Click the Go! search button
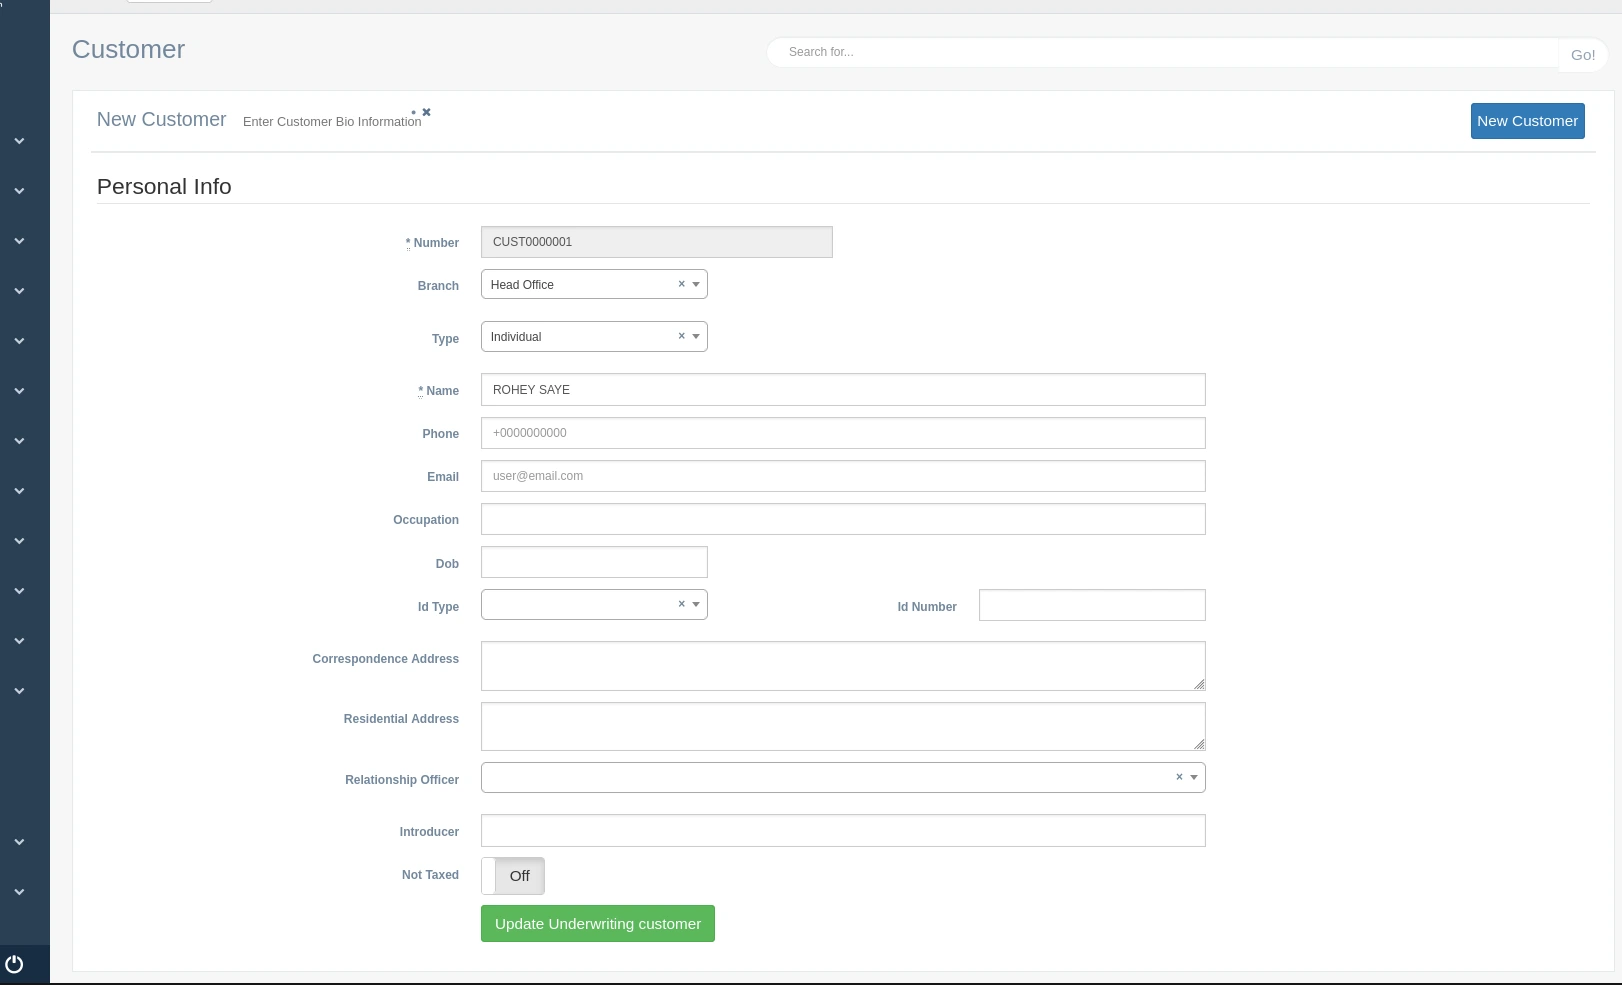 [x=1582, y=55]
